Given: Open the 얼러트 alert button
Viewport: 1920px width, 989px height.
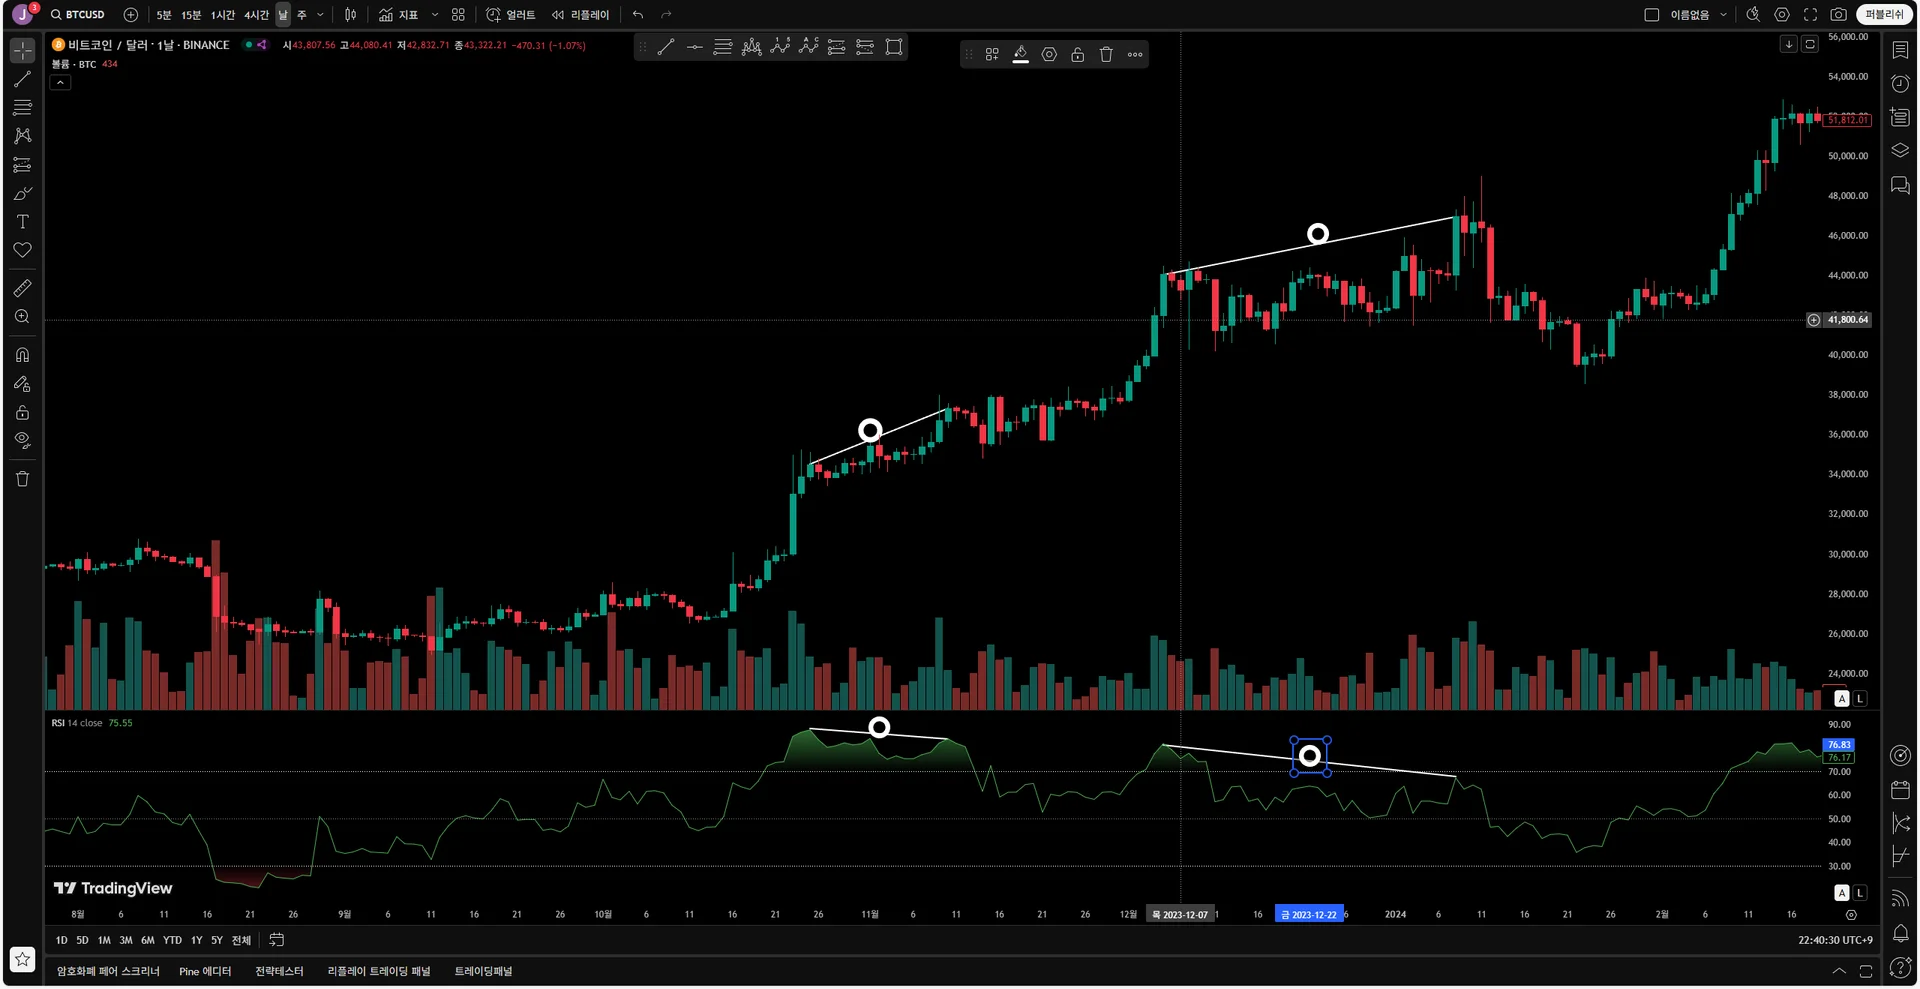Looking at the screenshot, I should coord(511,15).
